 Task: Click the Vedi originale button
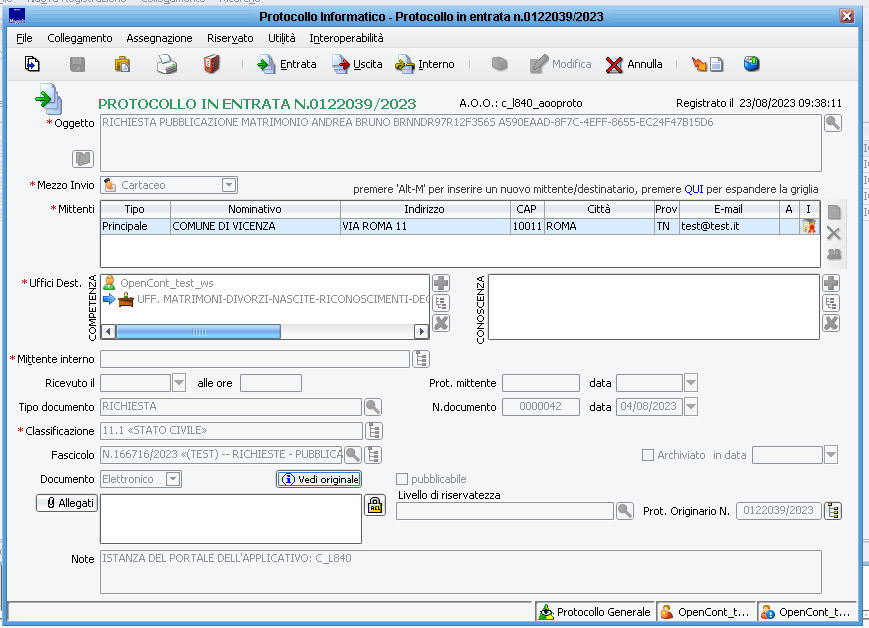click(318, 479)
